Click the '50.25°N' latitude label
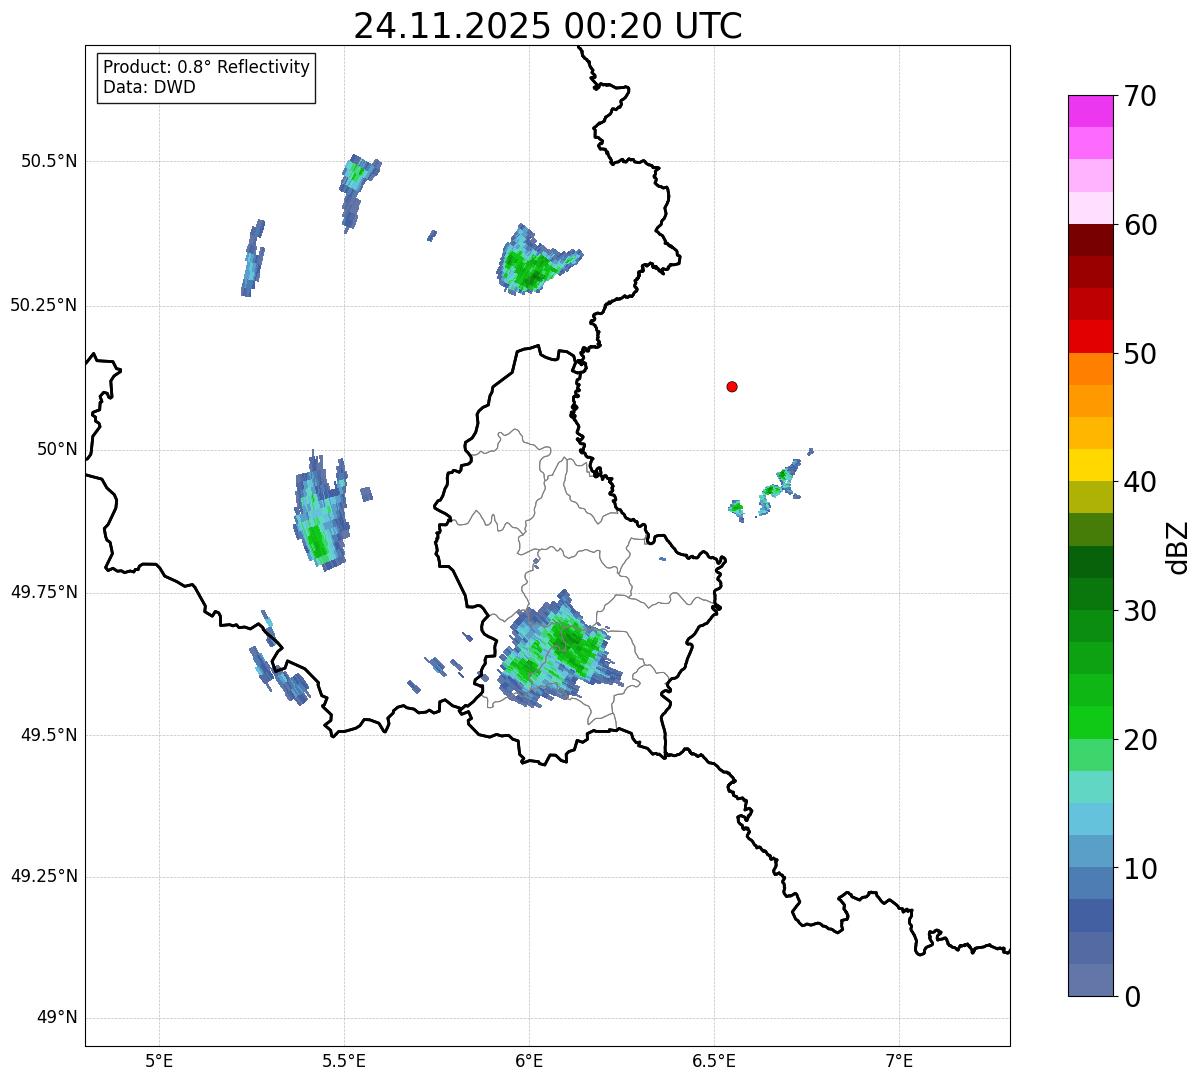The image size is (1202, 1081). coord(44,305)
